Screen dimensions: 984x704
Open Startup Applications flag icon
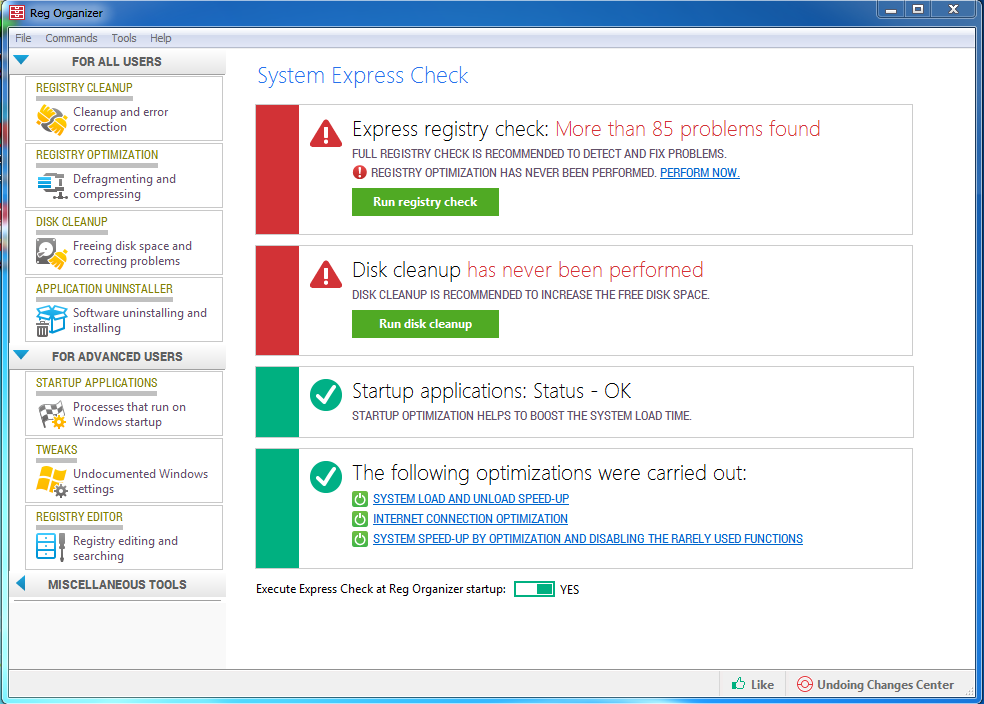click(x=51, y=414)
